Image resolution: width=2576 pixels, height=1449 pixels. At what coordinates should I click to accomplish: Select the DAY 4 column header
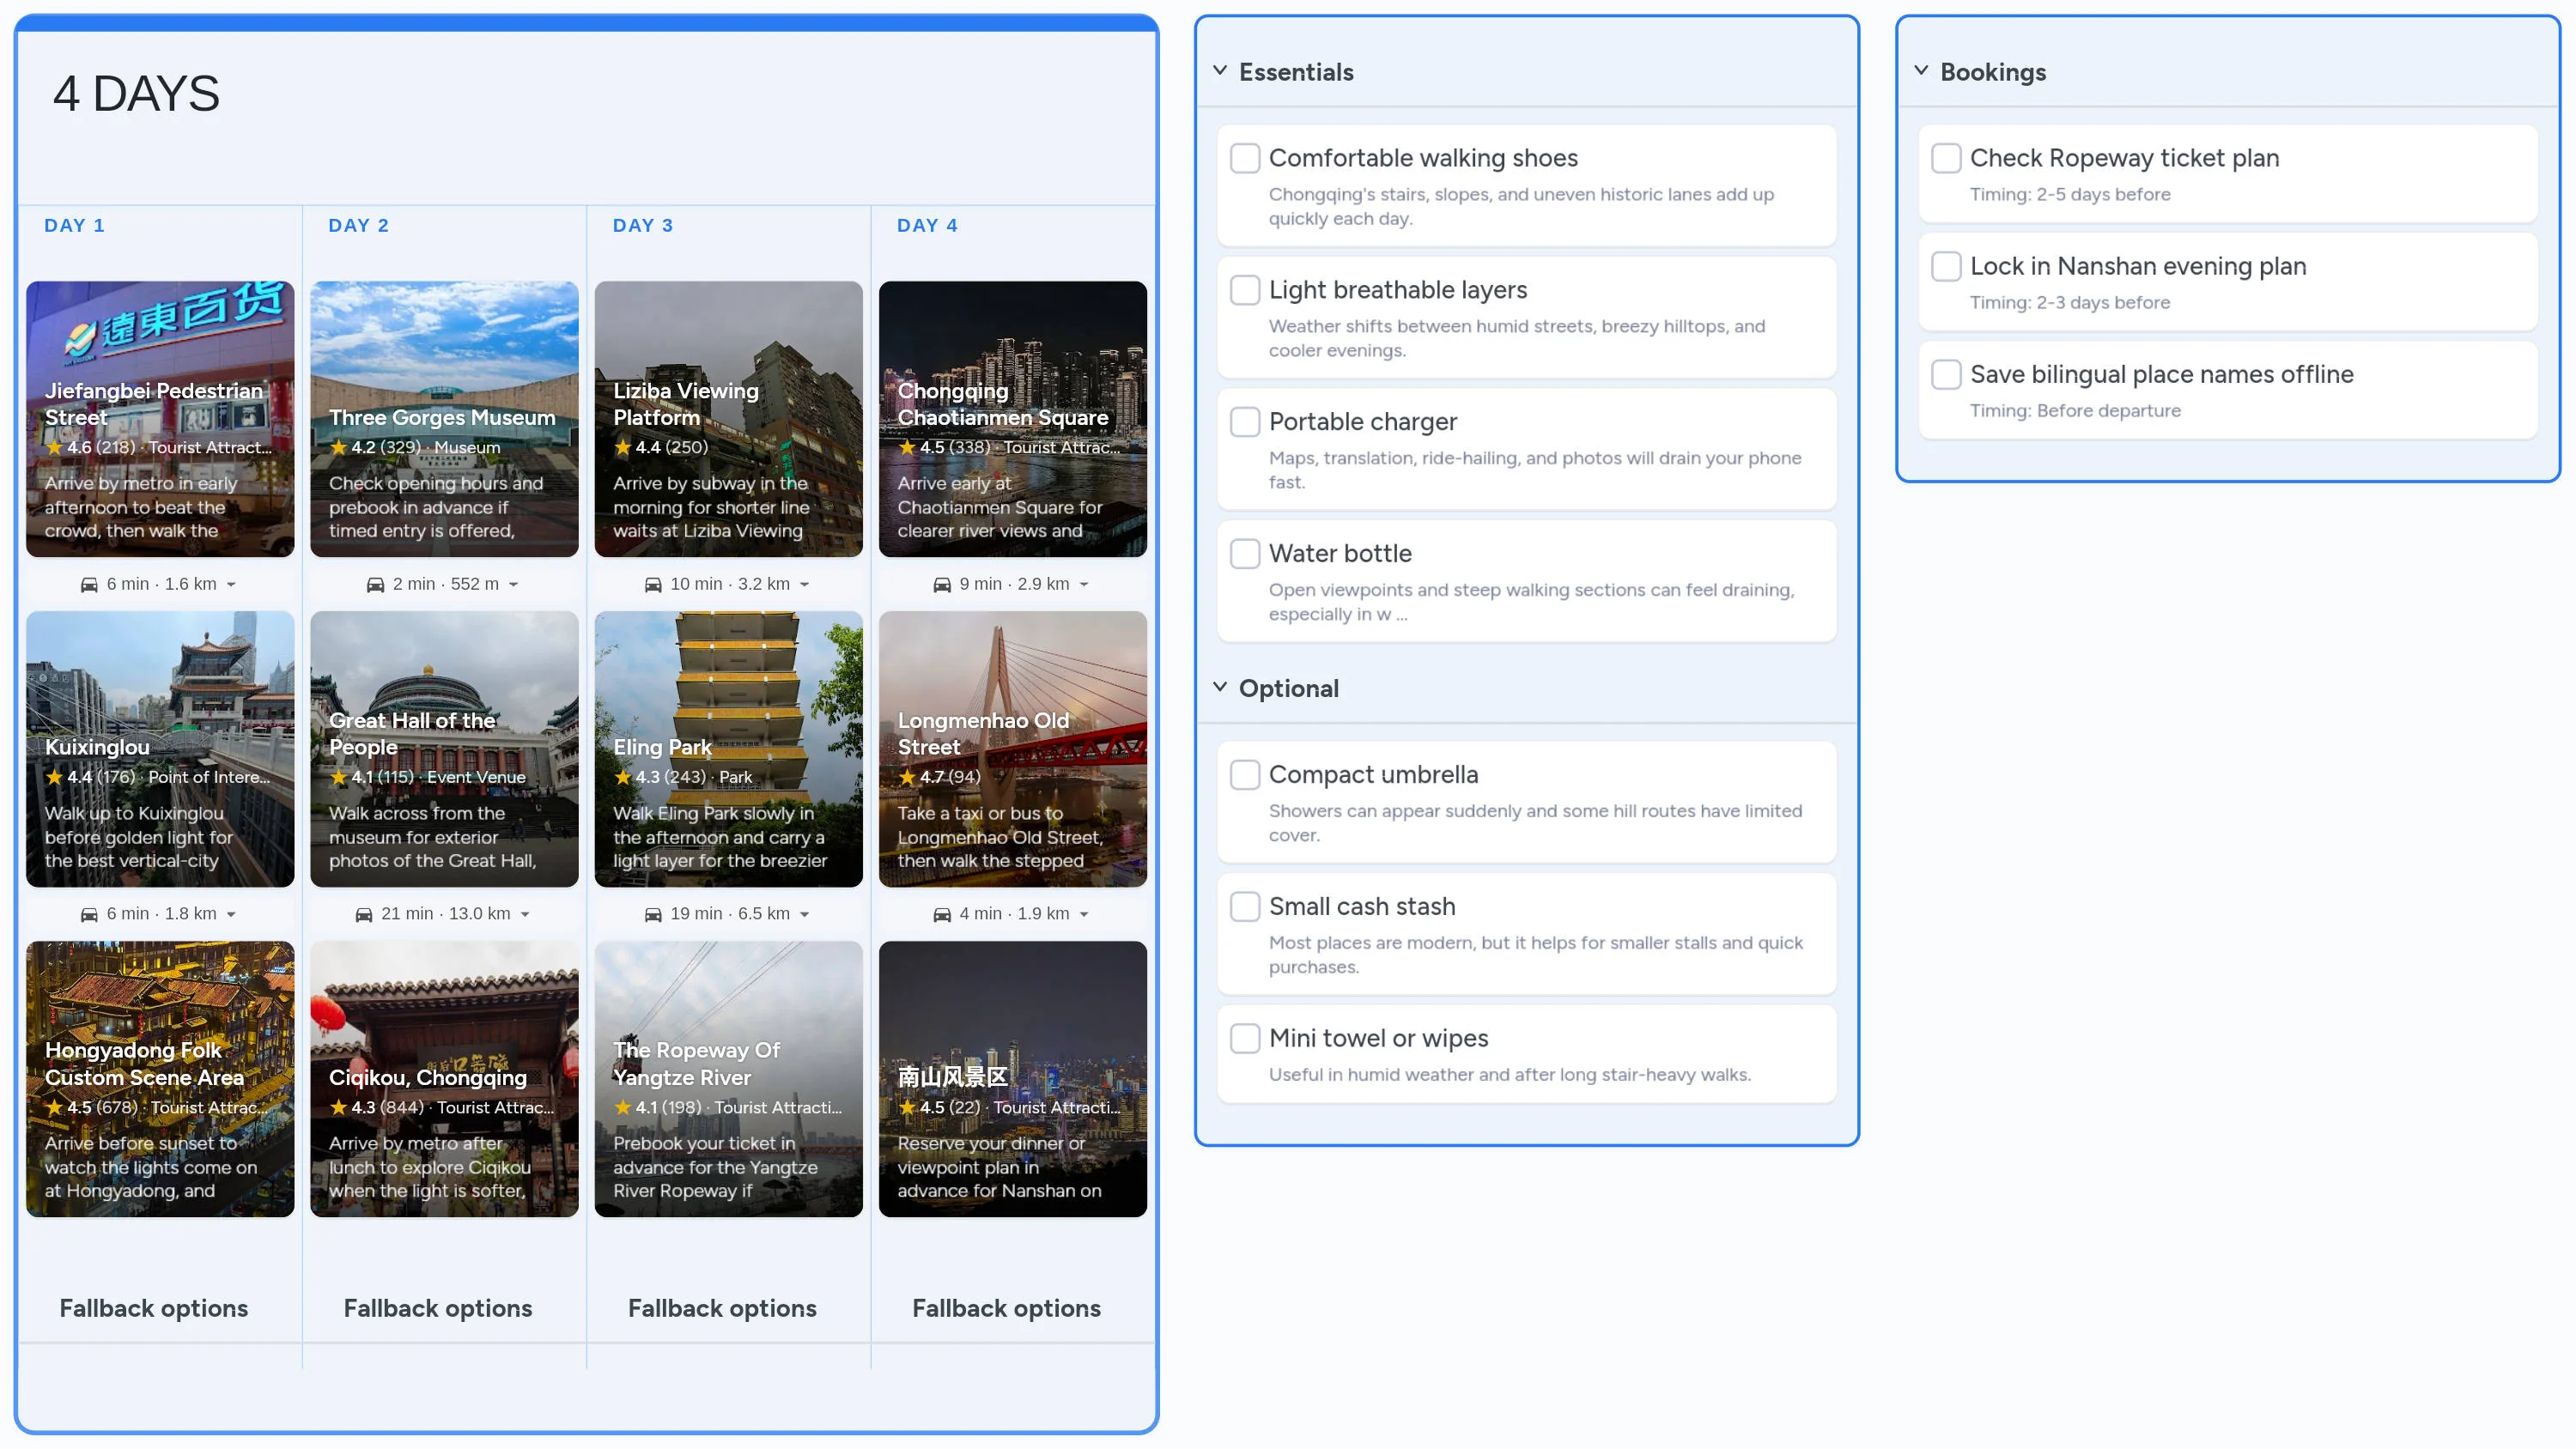click(x=927, y=225)
